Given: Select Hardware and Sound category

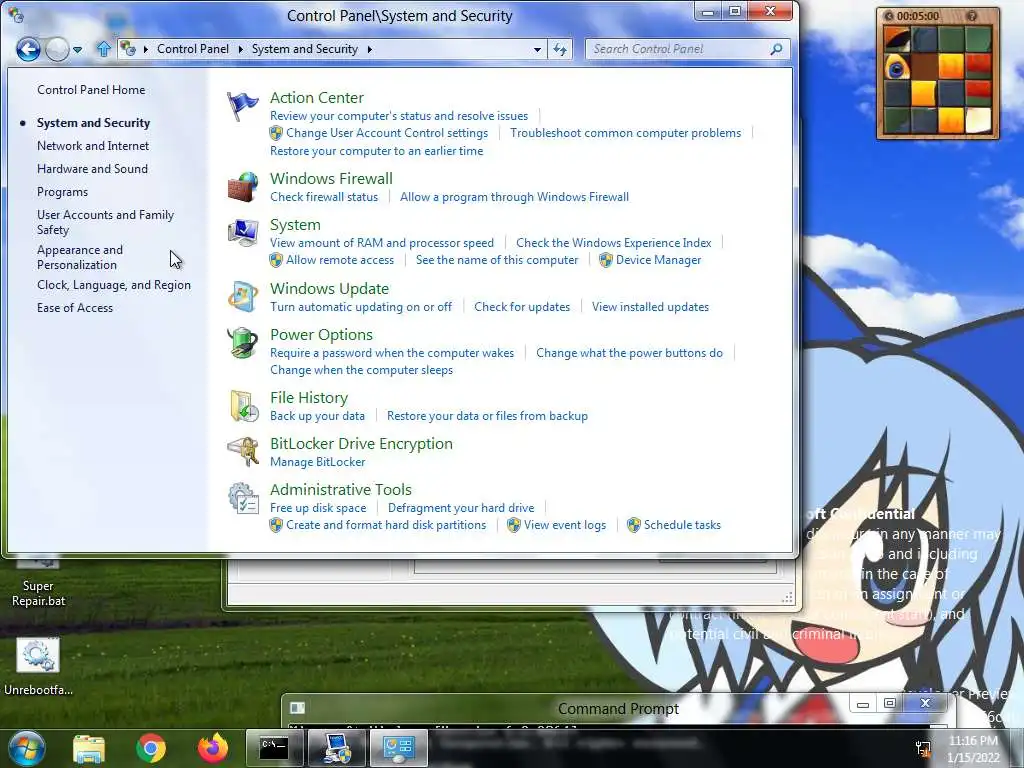Looking at the screenshot, I should click(x=92, y=168).
